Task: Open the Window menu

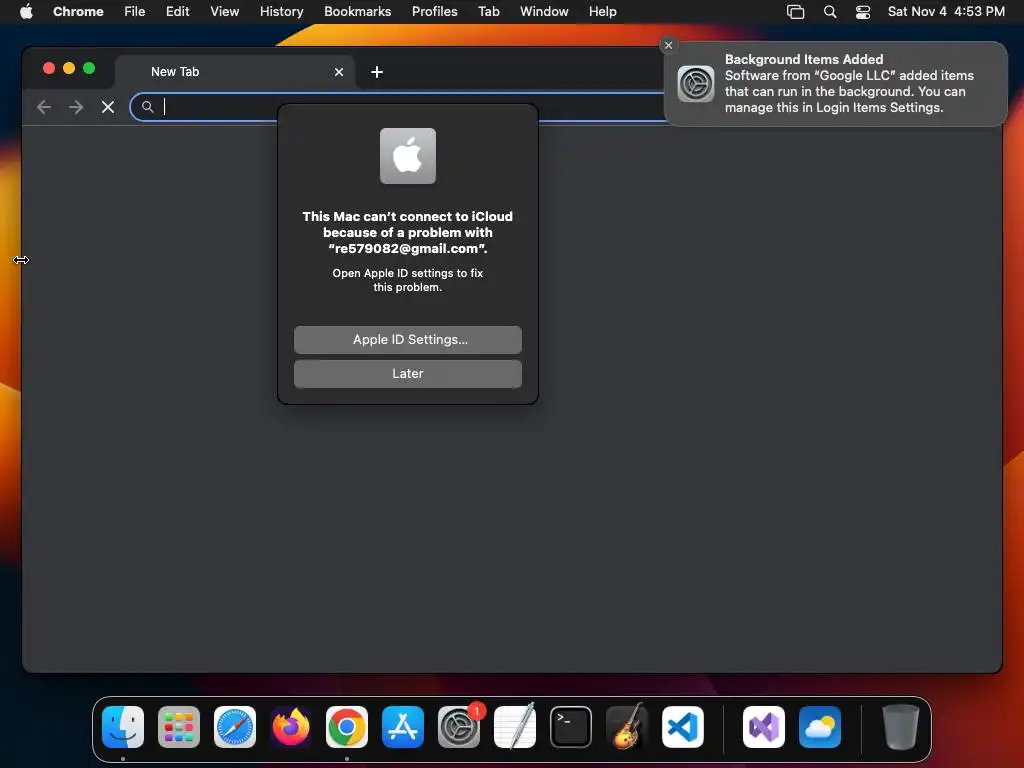Action: pyautogui.click(x=544, y=11)
